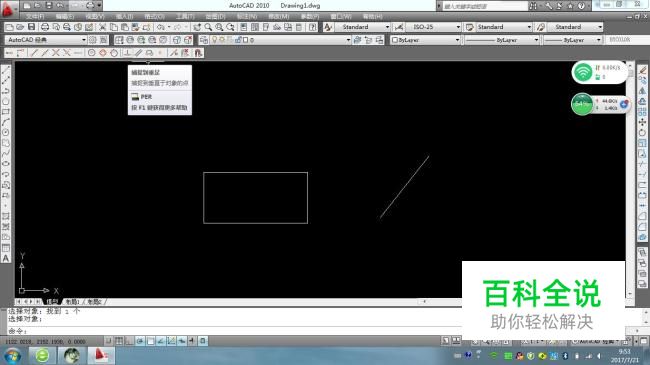Screen dimensions: 650x365
Task: Select the Multiline Text A tool
Action: click(6, 258)
